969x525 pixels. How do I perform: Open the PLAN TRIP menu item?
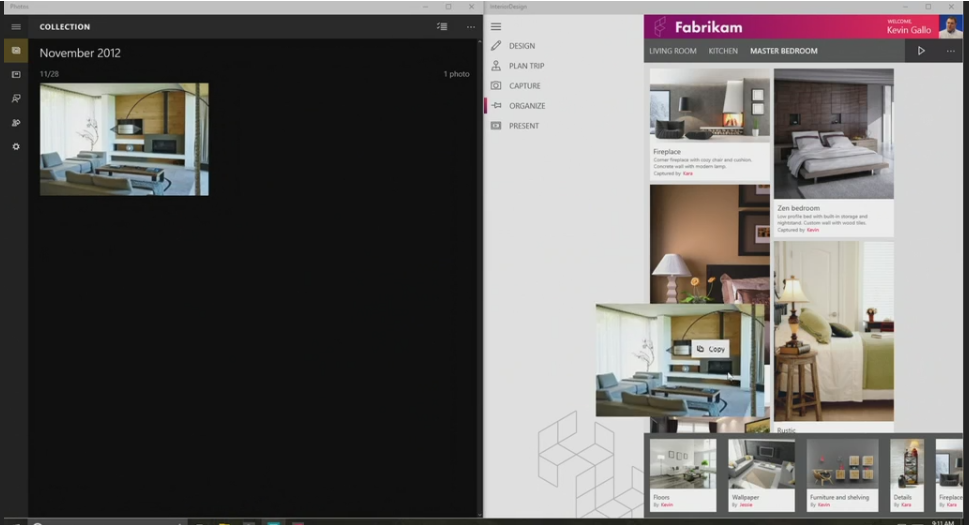tap(527, 65)
